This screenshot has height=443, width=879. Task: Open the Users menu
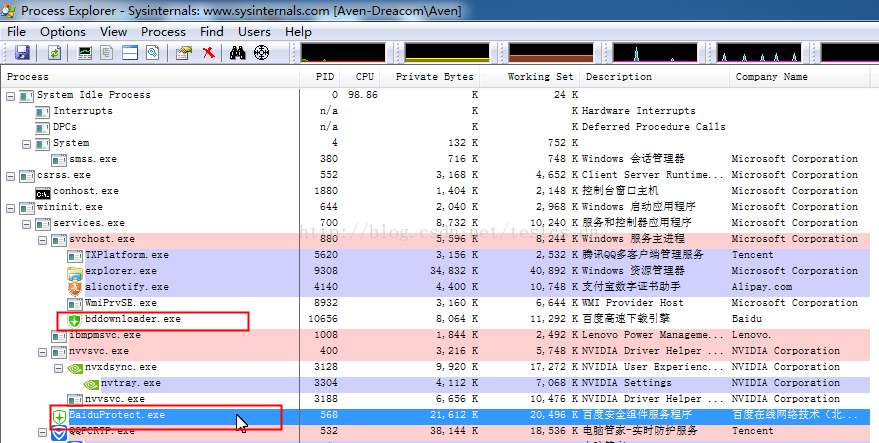coord(254,31)
